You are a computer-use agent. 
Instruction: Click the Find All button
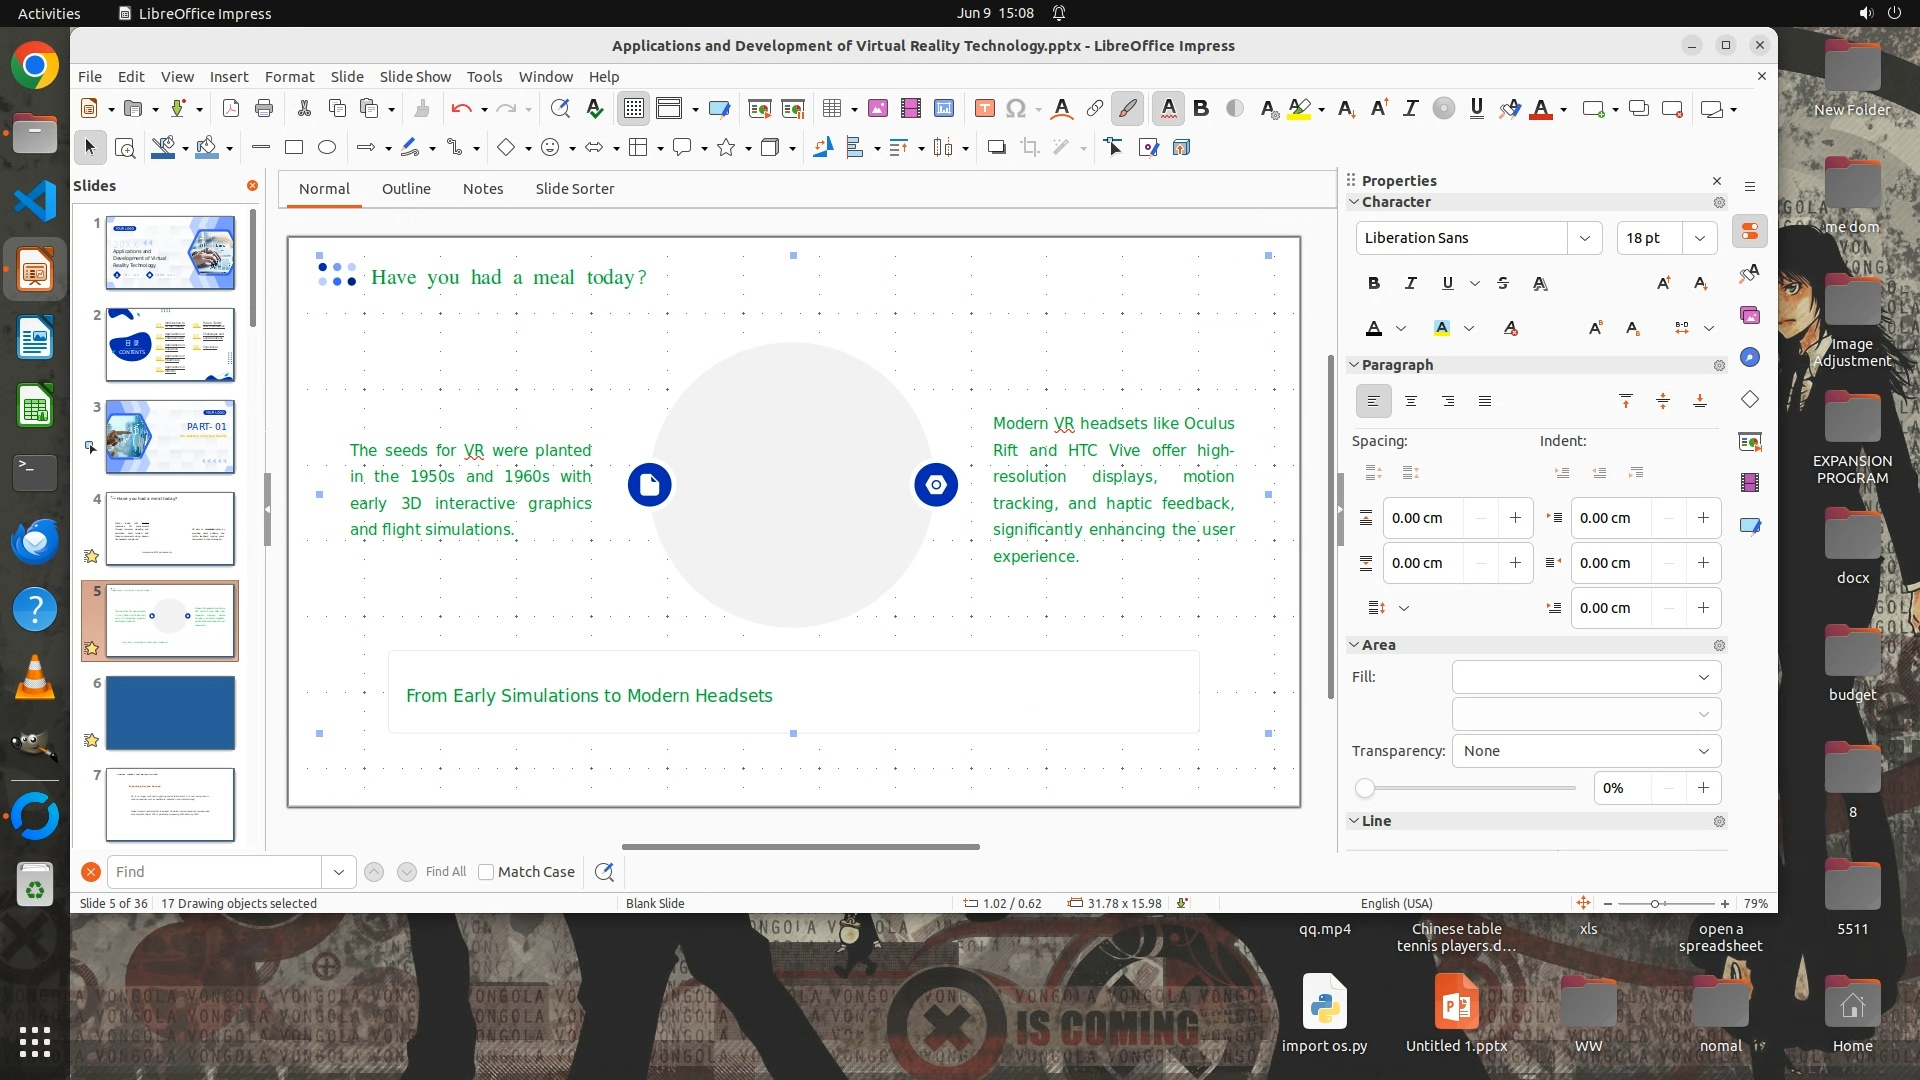(446, 872)
